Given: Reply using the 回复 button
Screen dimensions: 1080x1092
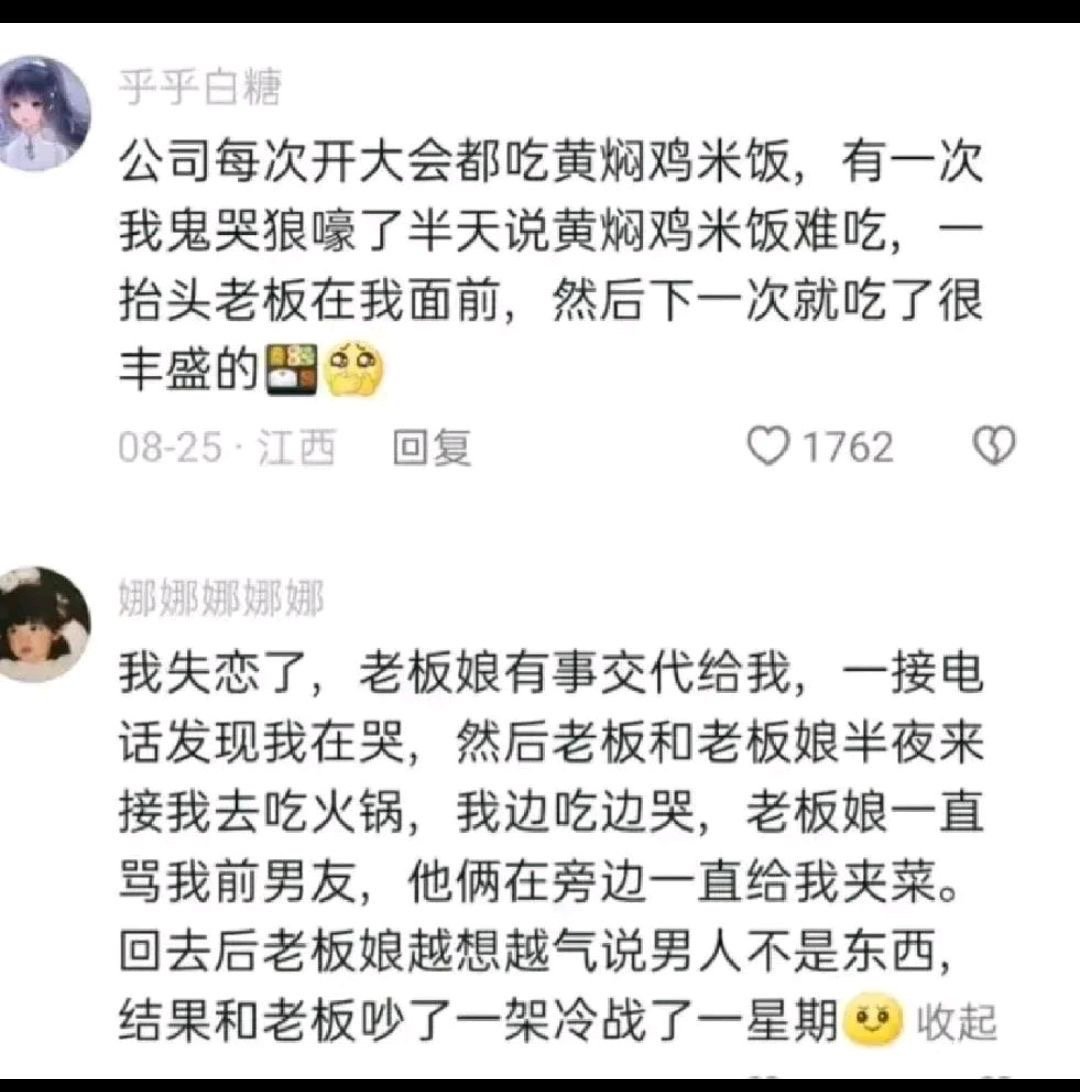Looking at the screenshot, I should coord(432,447).
